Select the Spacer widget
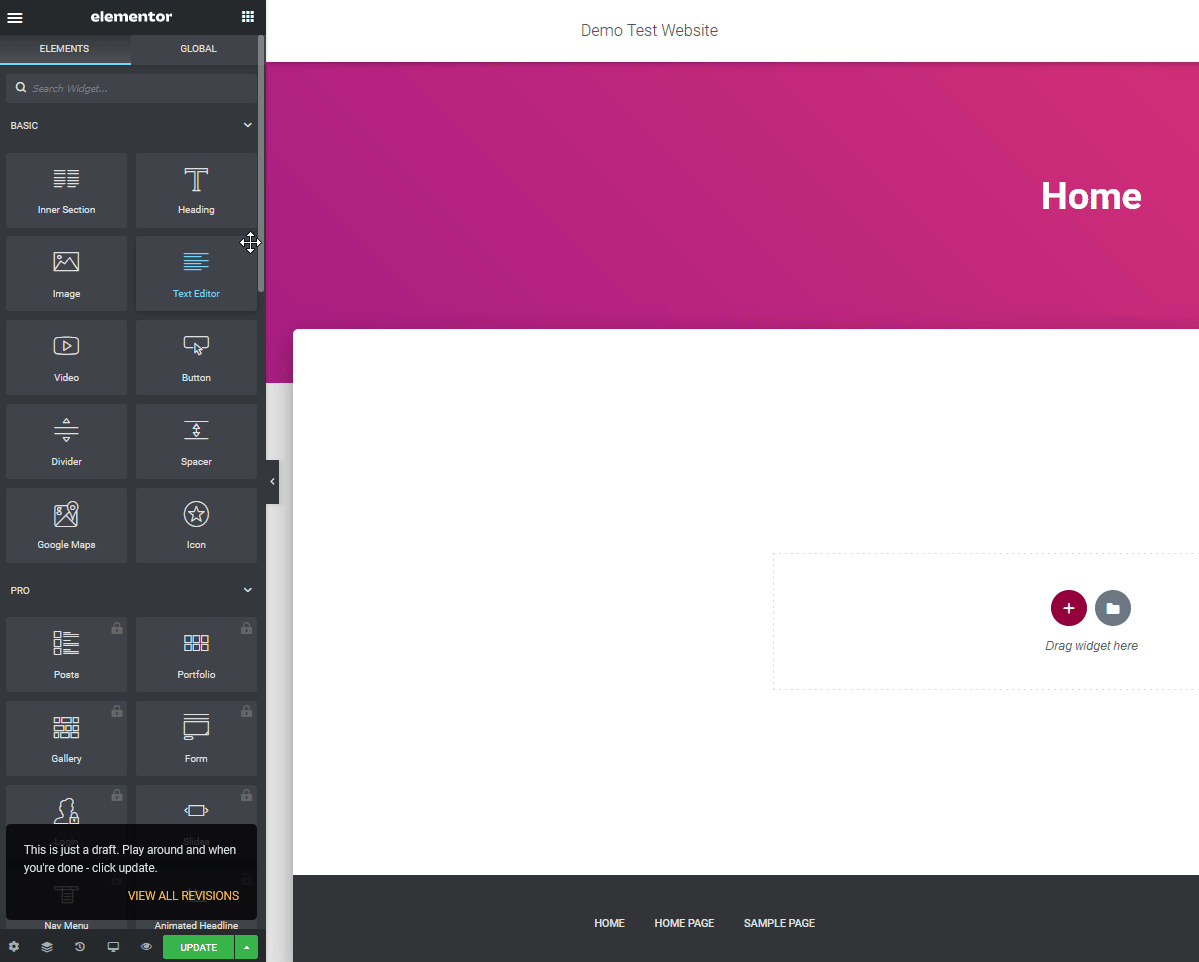Viewport: 1199px width, 962px height. 197,442
